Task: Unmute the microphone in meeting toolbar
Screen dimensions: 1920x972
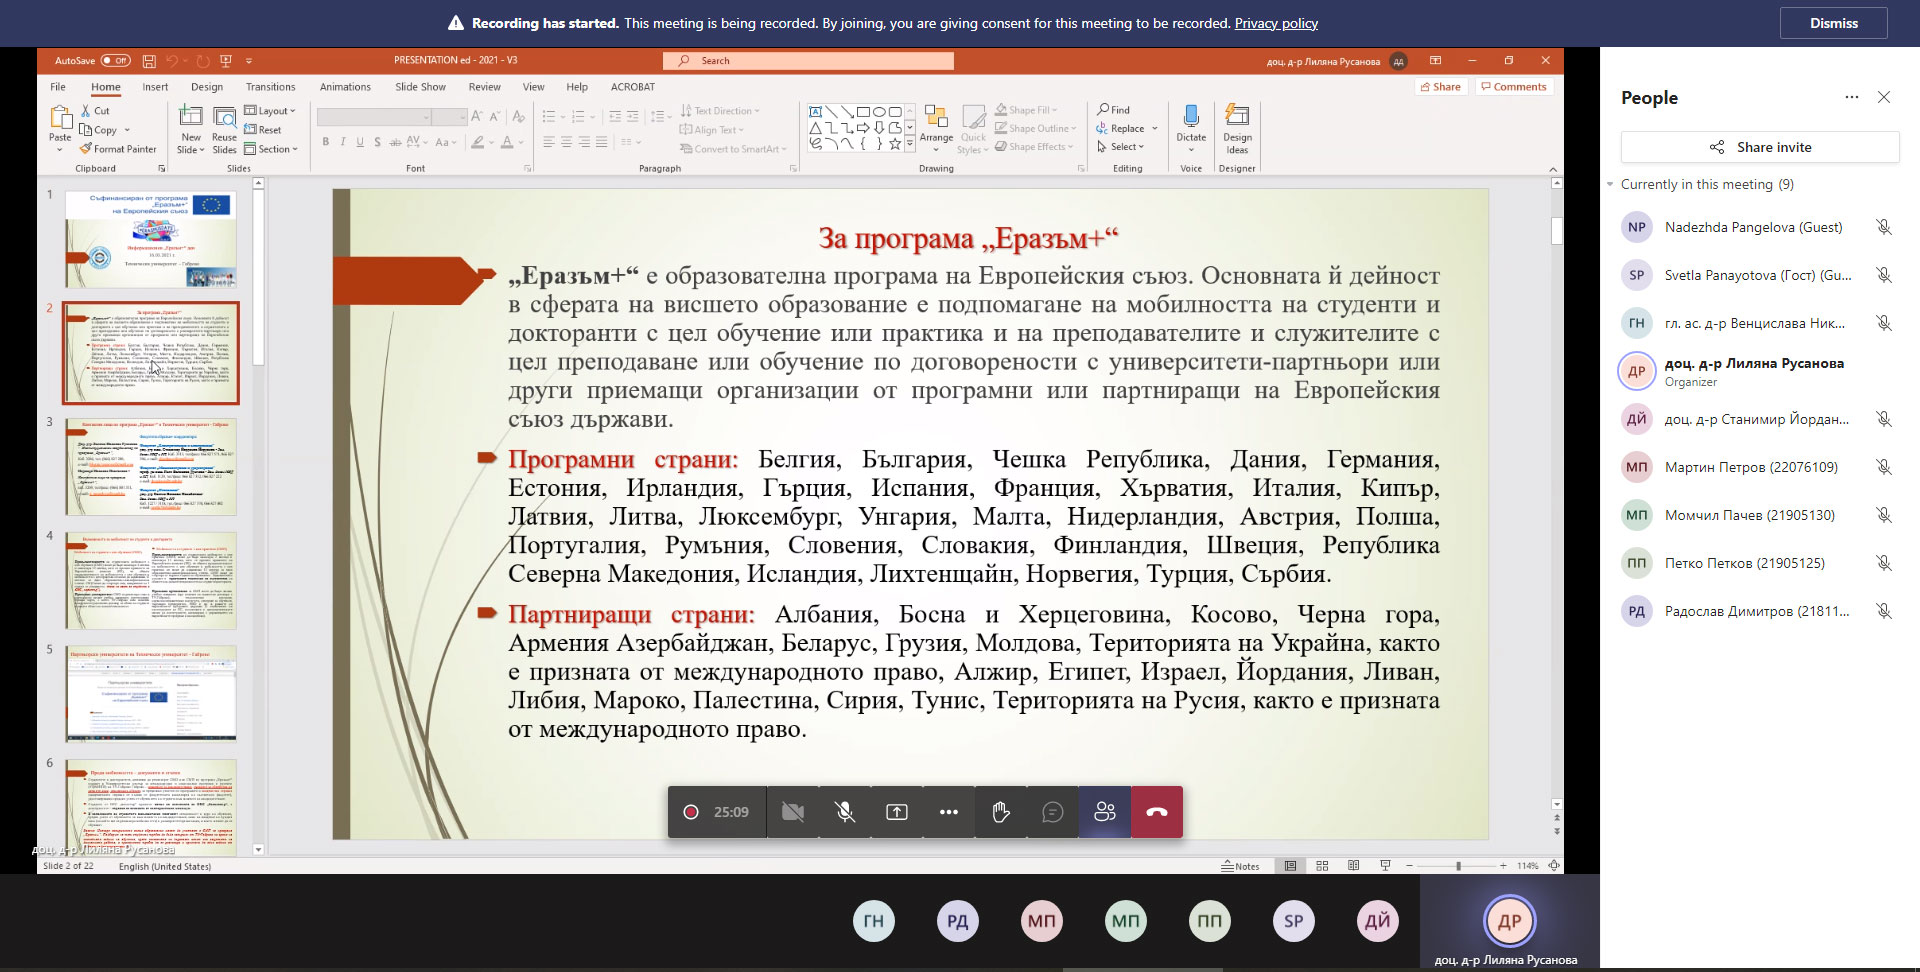Action: [845, 812]
